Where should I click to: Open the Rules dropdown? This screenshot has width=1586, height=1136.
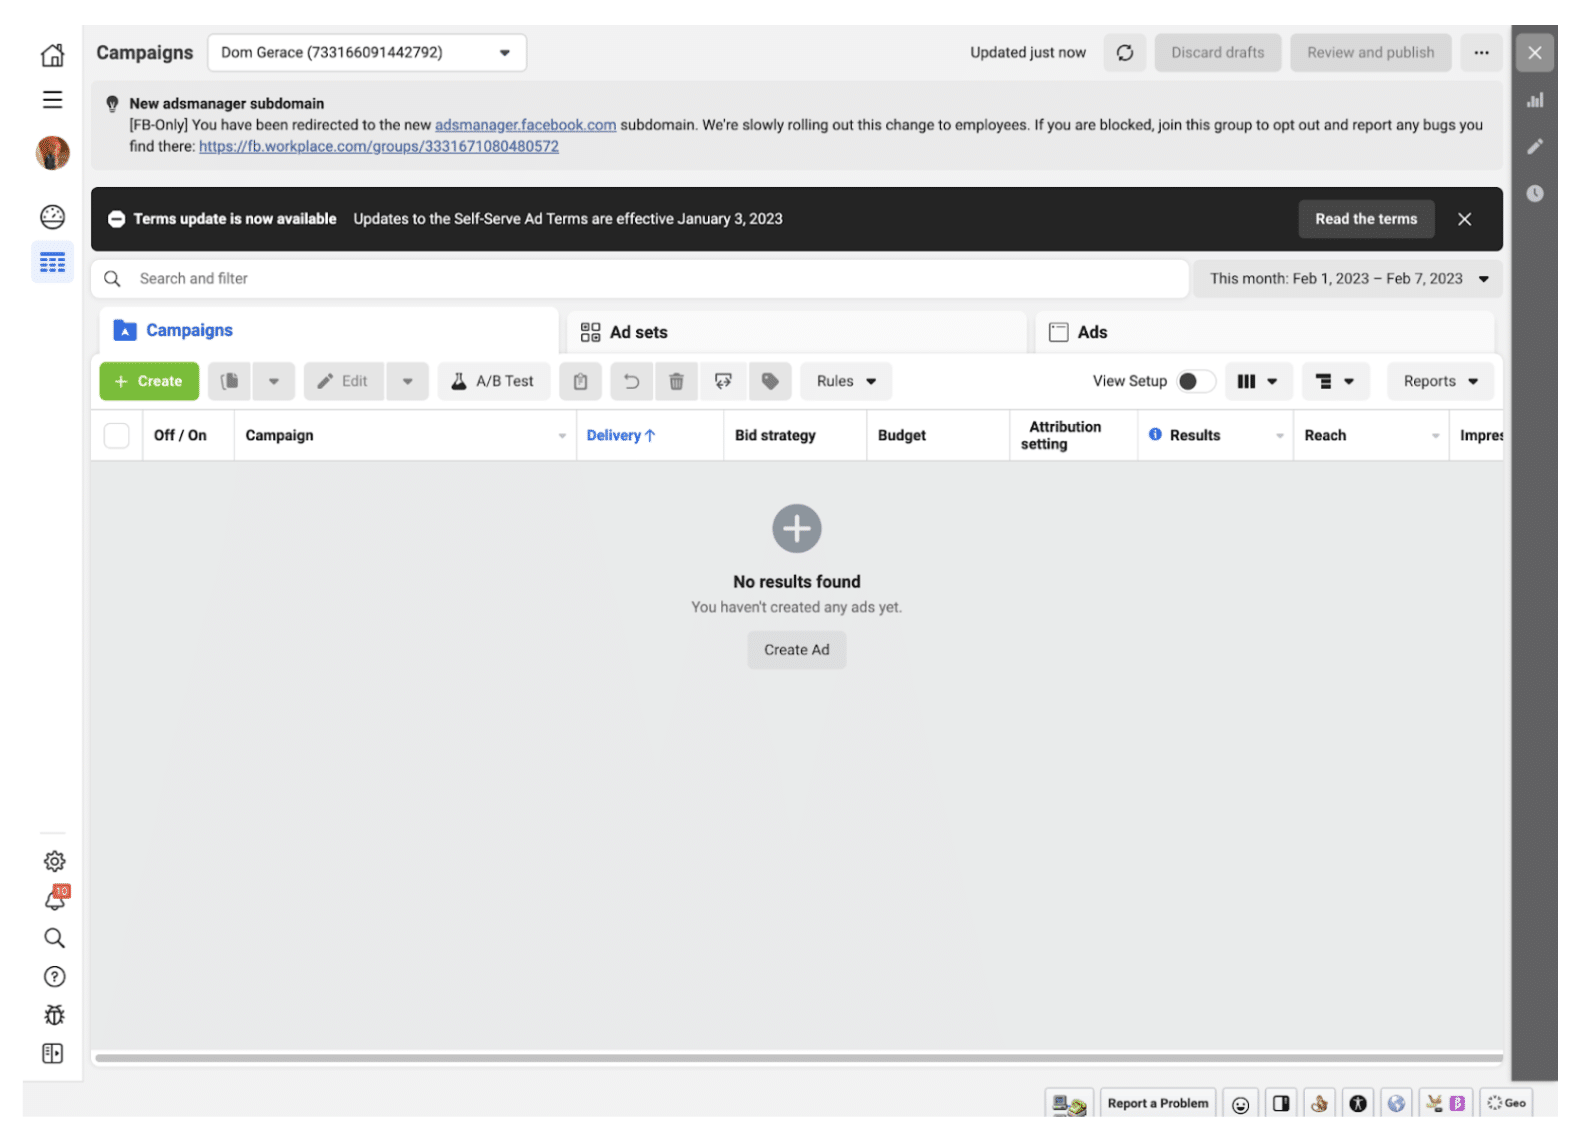[846, 381]
